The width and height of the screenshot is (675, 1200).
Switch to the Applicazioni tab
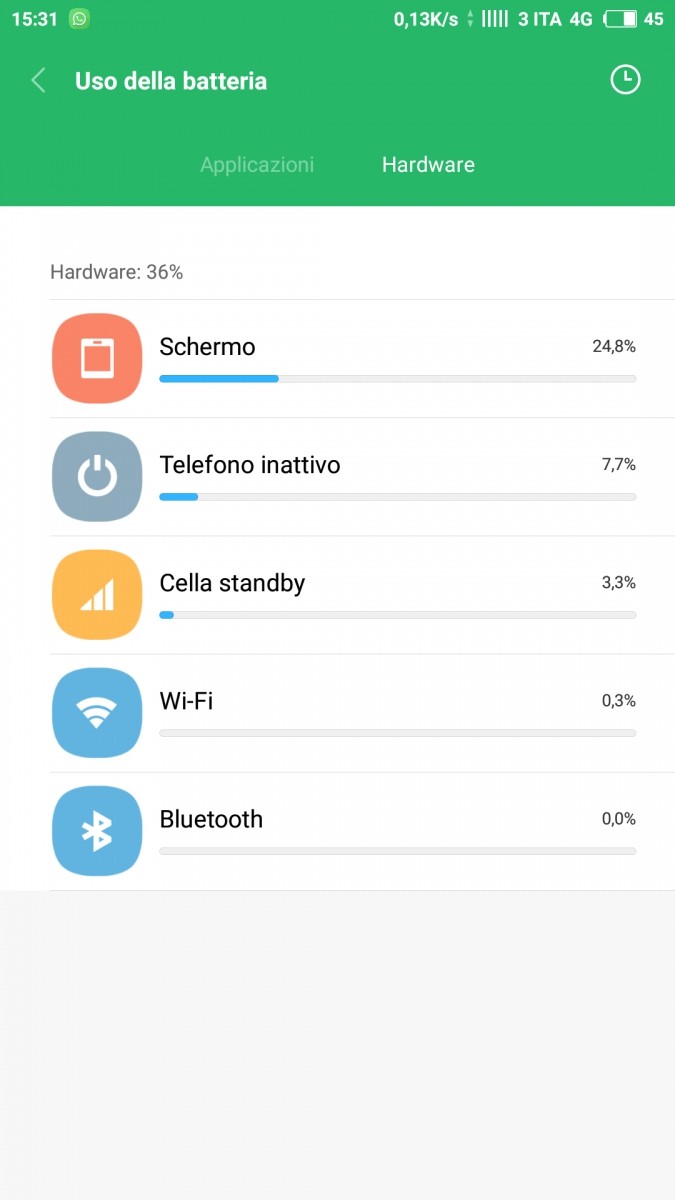(257, 165)
